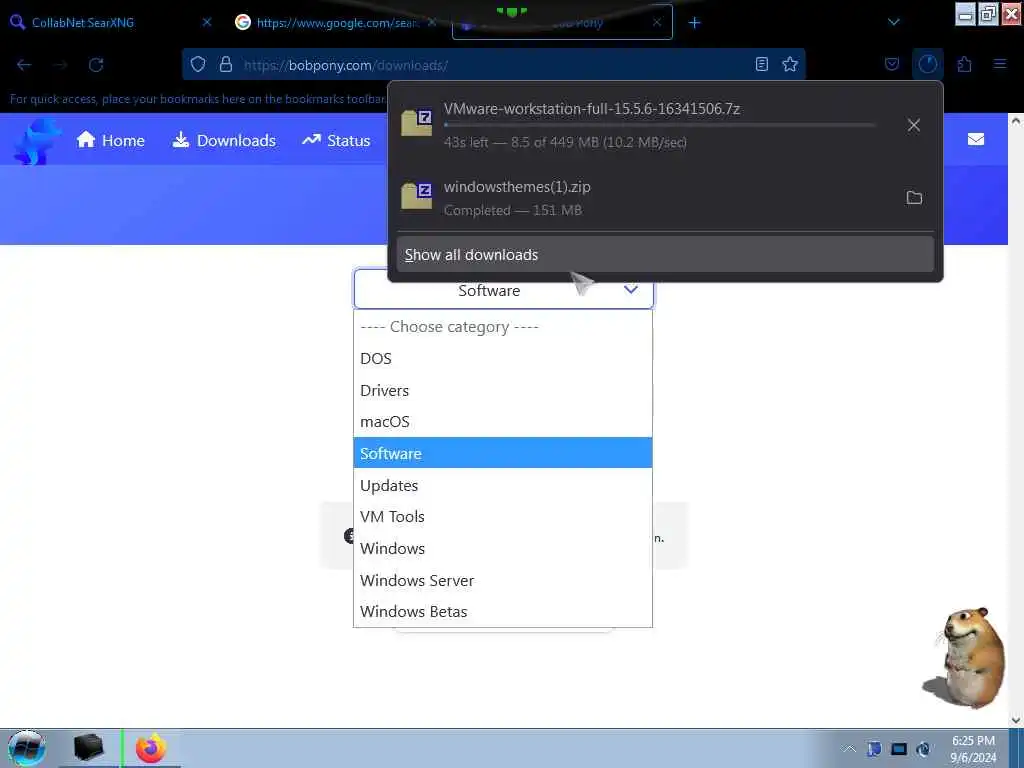Screen dimensions: 1024x768
Task: Choose Updates from the category list
Action: (x=503, y=485)
